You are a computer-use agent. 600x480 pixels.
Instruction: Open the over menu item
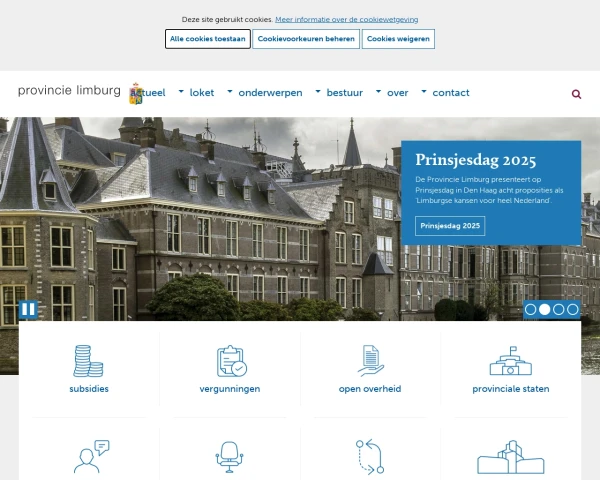tap(398, 93)
